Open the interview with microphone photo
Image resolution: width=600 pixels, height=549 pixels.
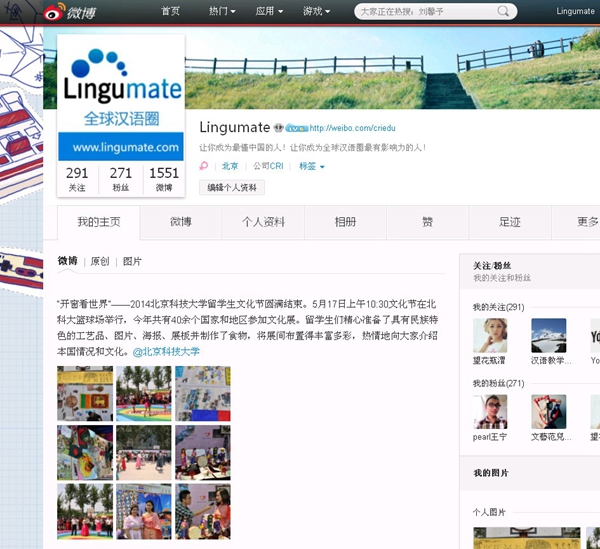[203, 512]
